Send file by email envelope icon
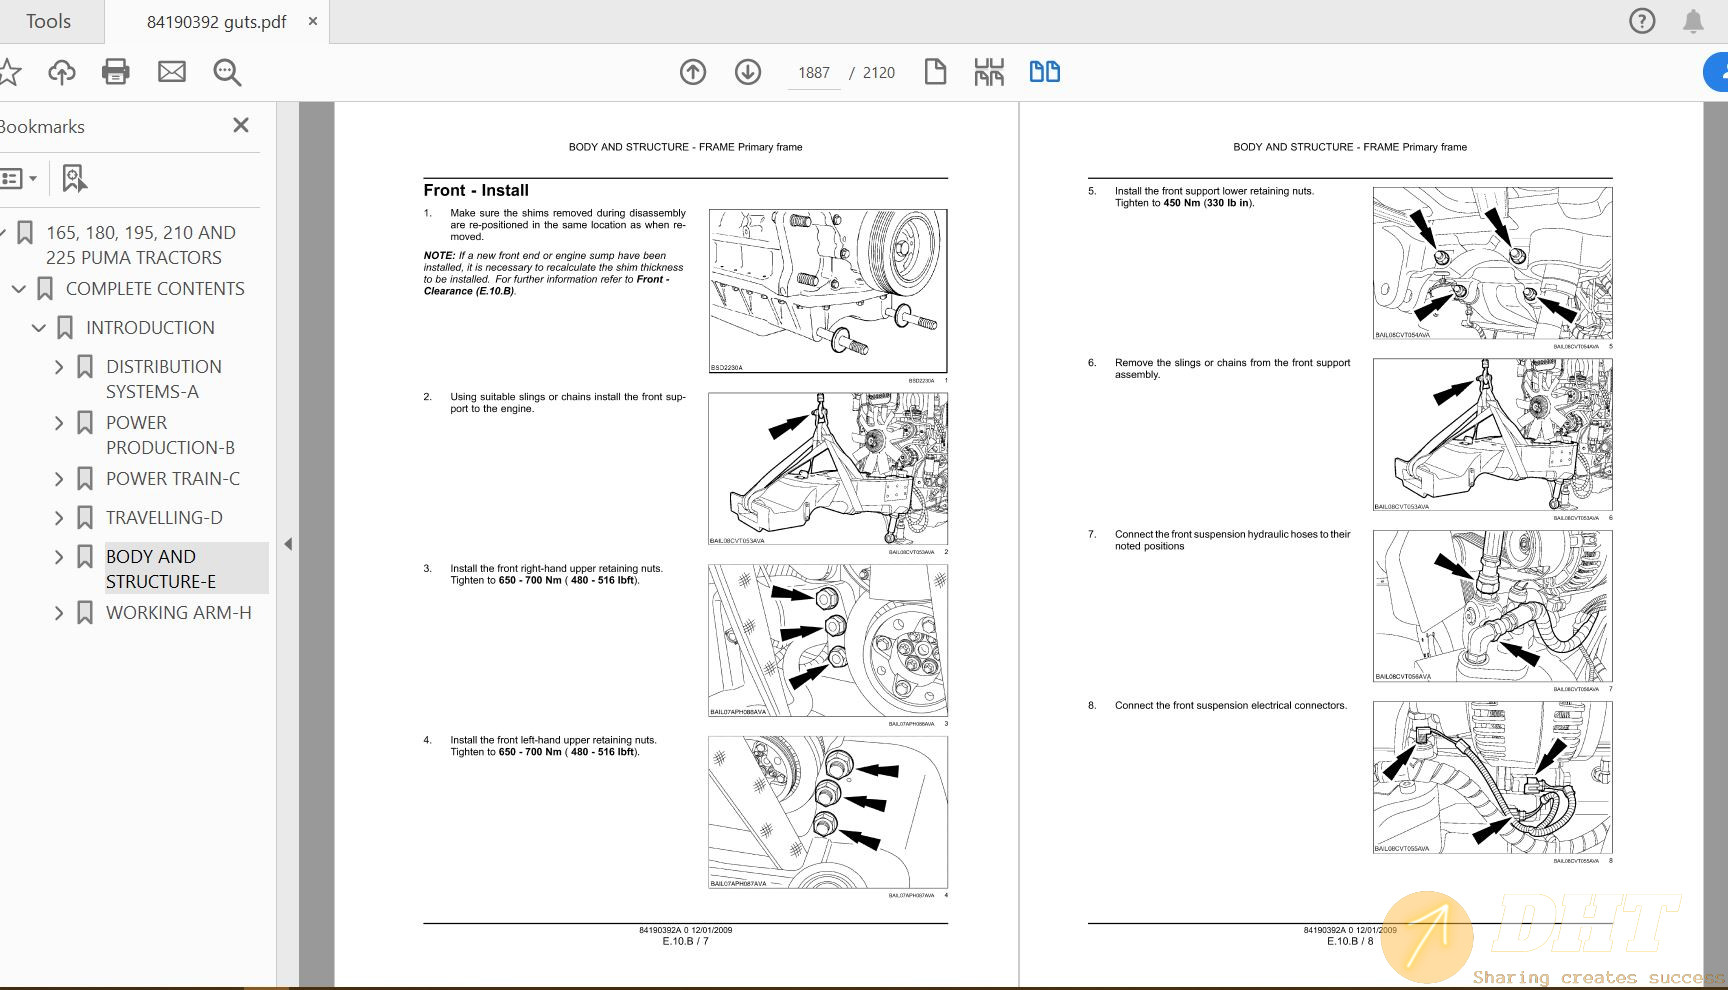 (172, 72)
